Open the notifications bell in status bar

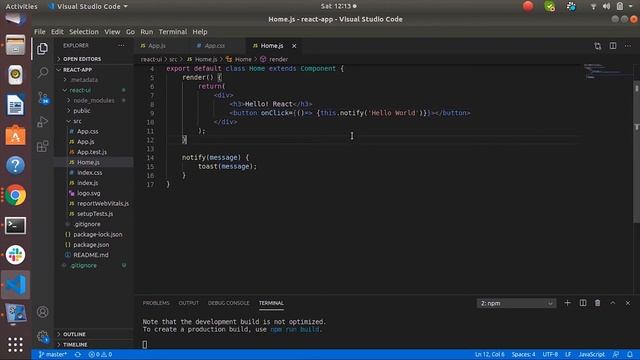630,354
